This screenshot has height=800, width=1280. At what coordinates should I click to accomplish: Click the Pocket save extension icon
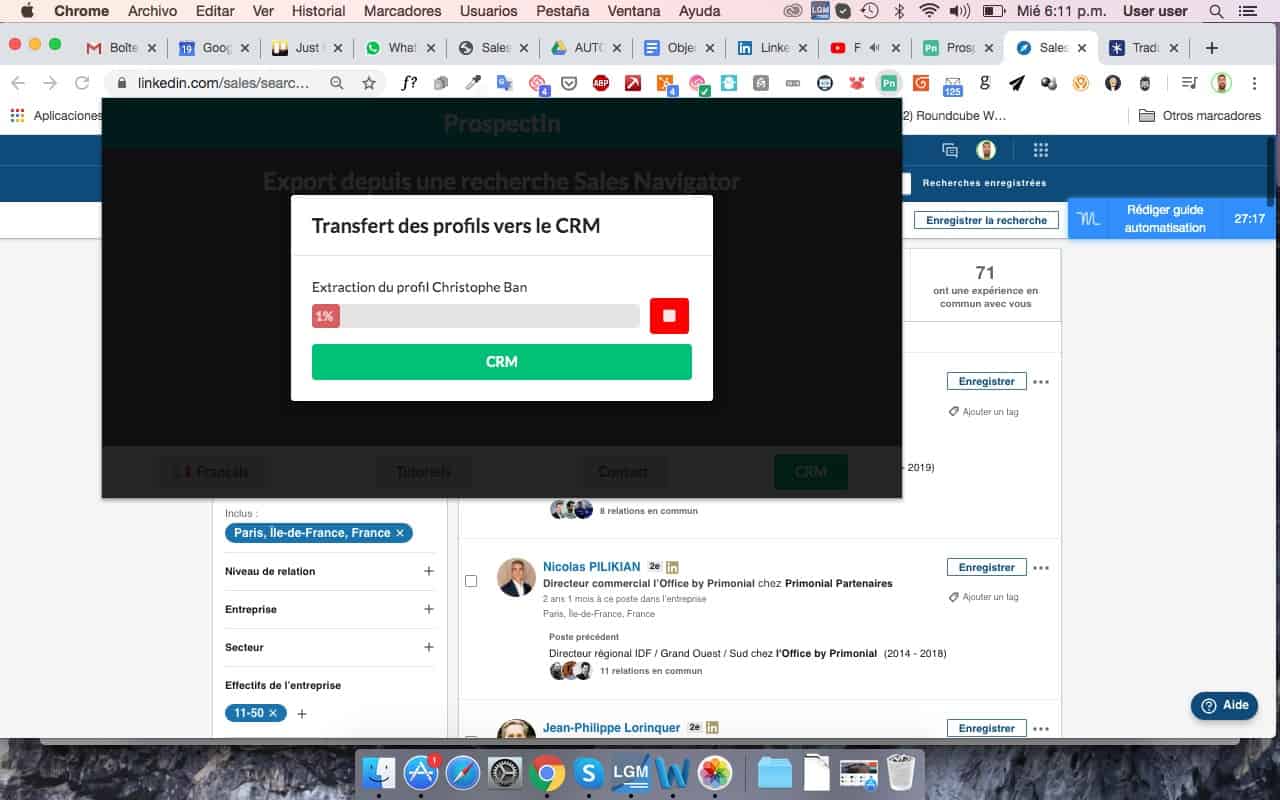click(569, 83)
